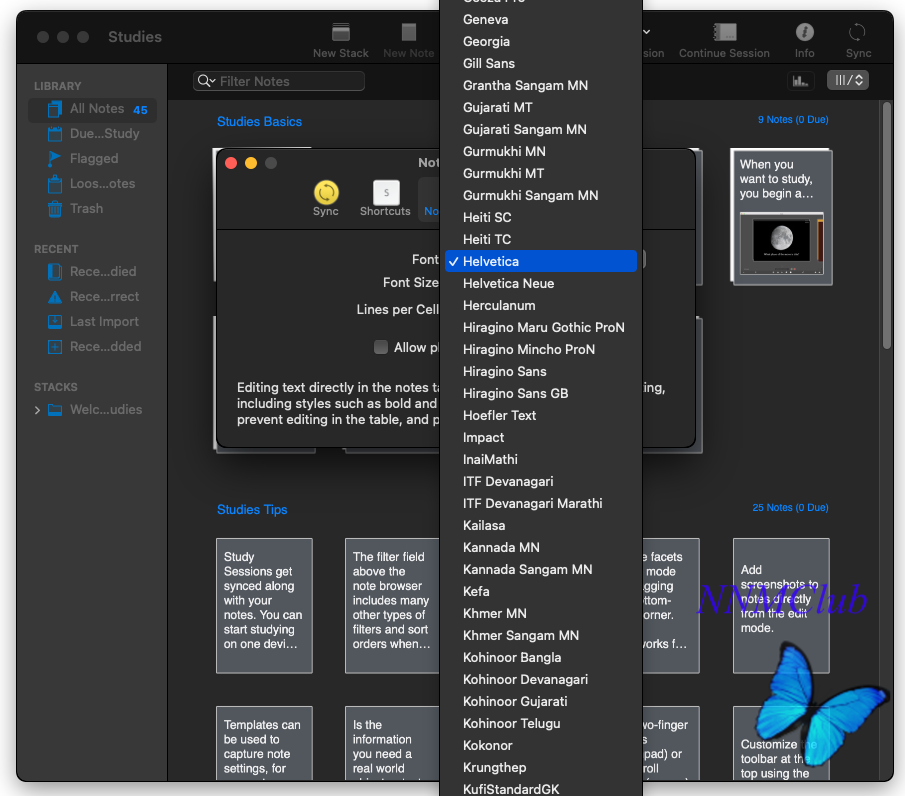Select Krungthep font

pyautogui.click(x=541, y=768)
